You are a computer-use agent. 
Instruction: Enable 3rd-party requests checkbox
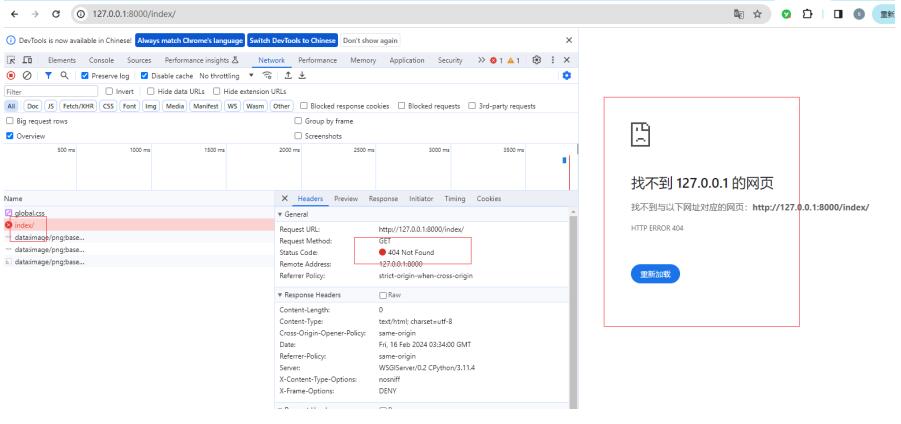(x=472, y=106)
